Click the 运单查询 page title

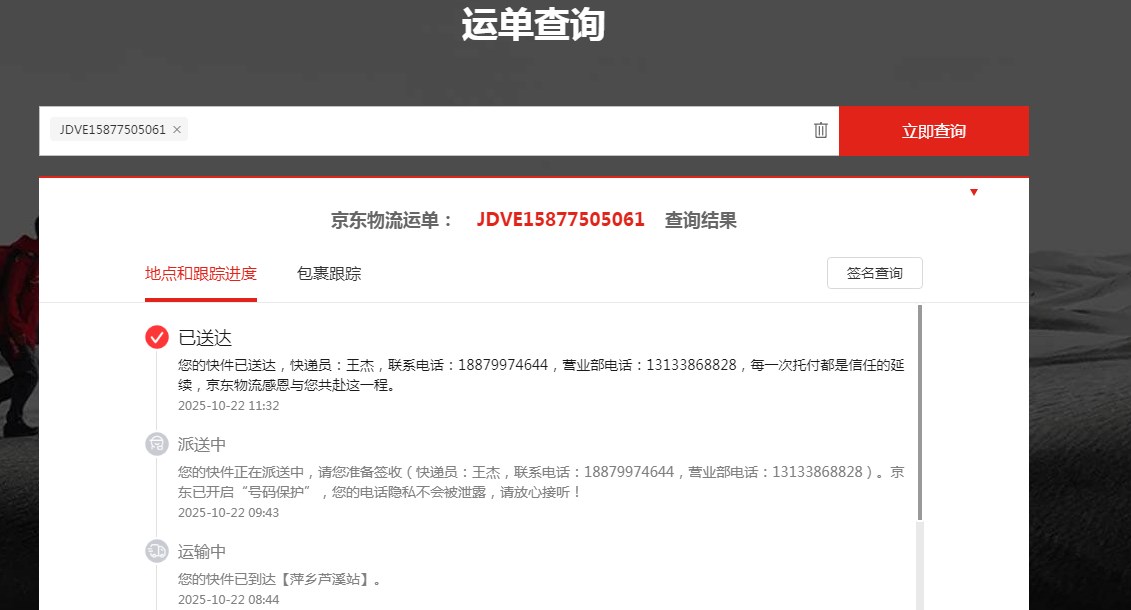[533, 24]
